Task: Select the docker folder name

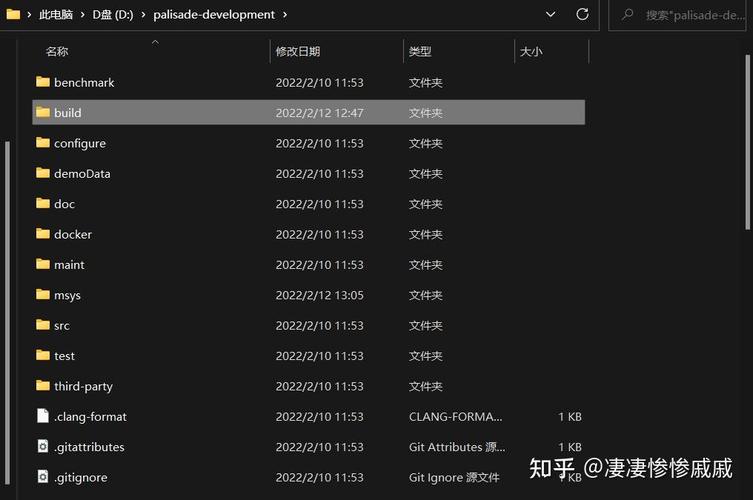Action: point(73,234)
